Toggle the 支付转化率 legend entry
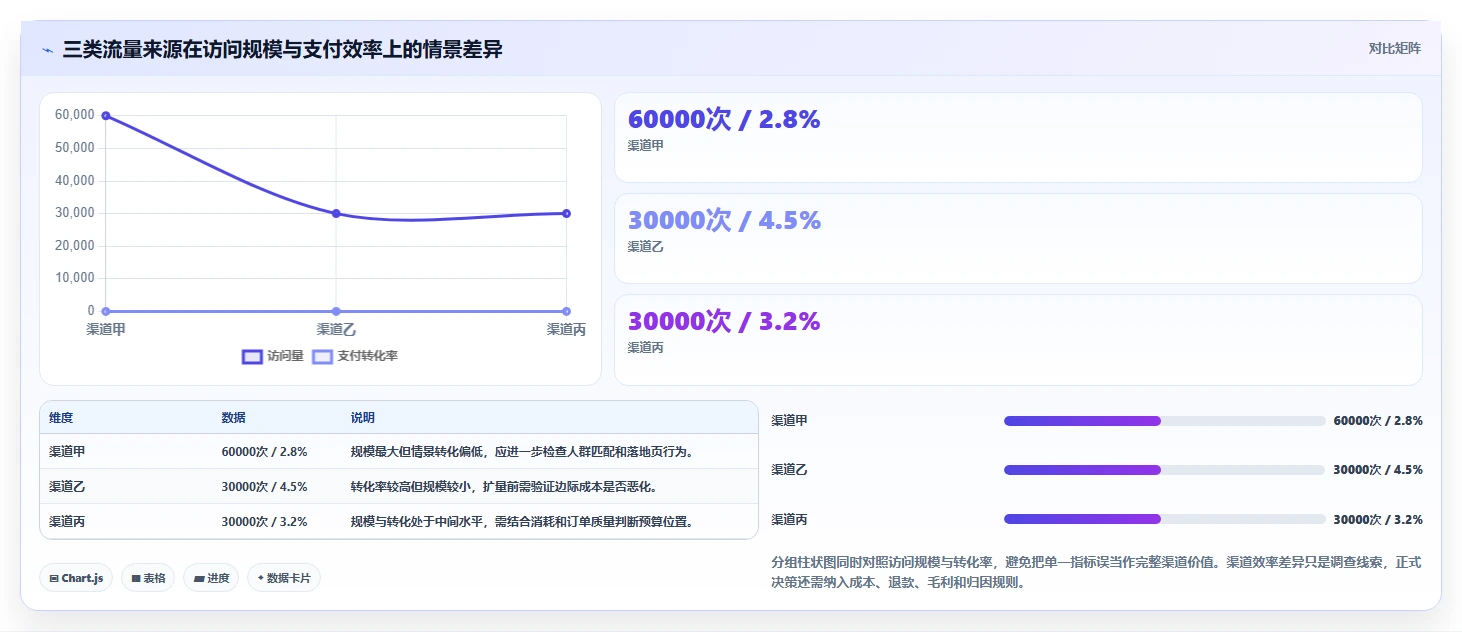 (x=355, y=356)
